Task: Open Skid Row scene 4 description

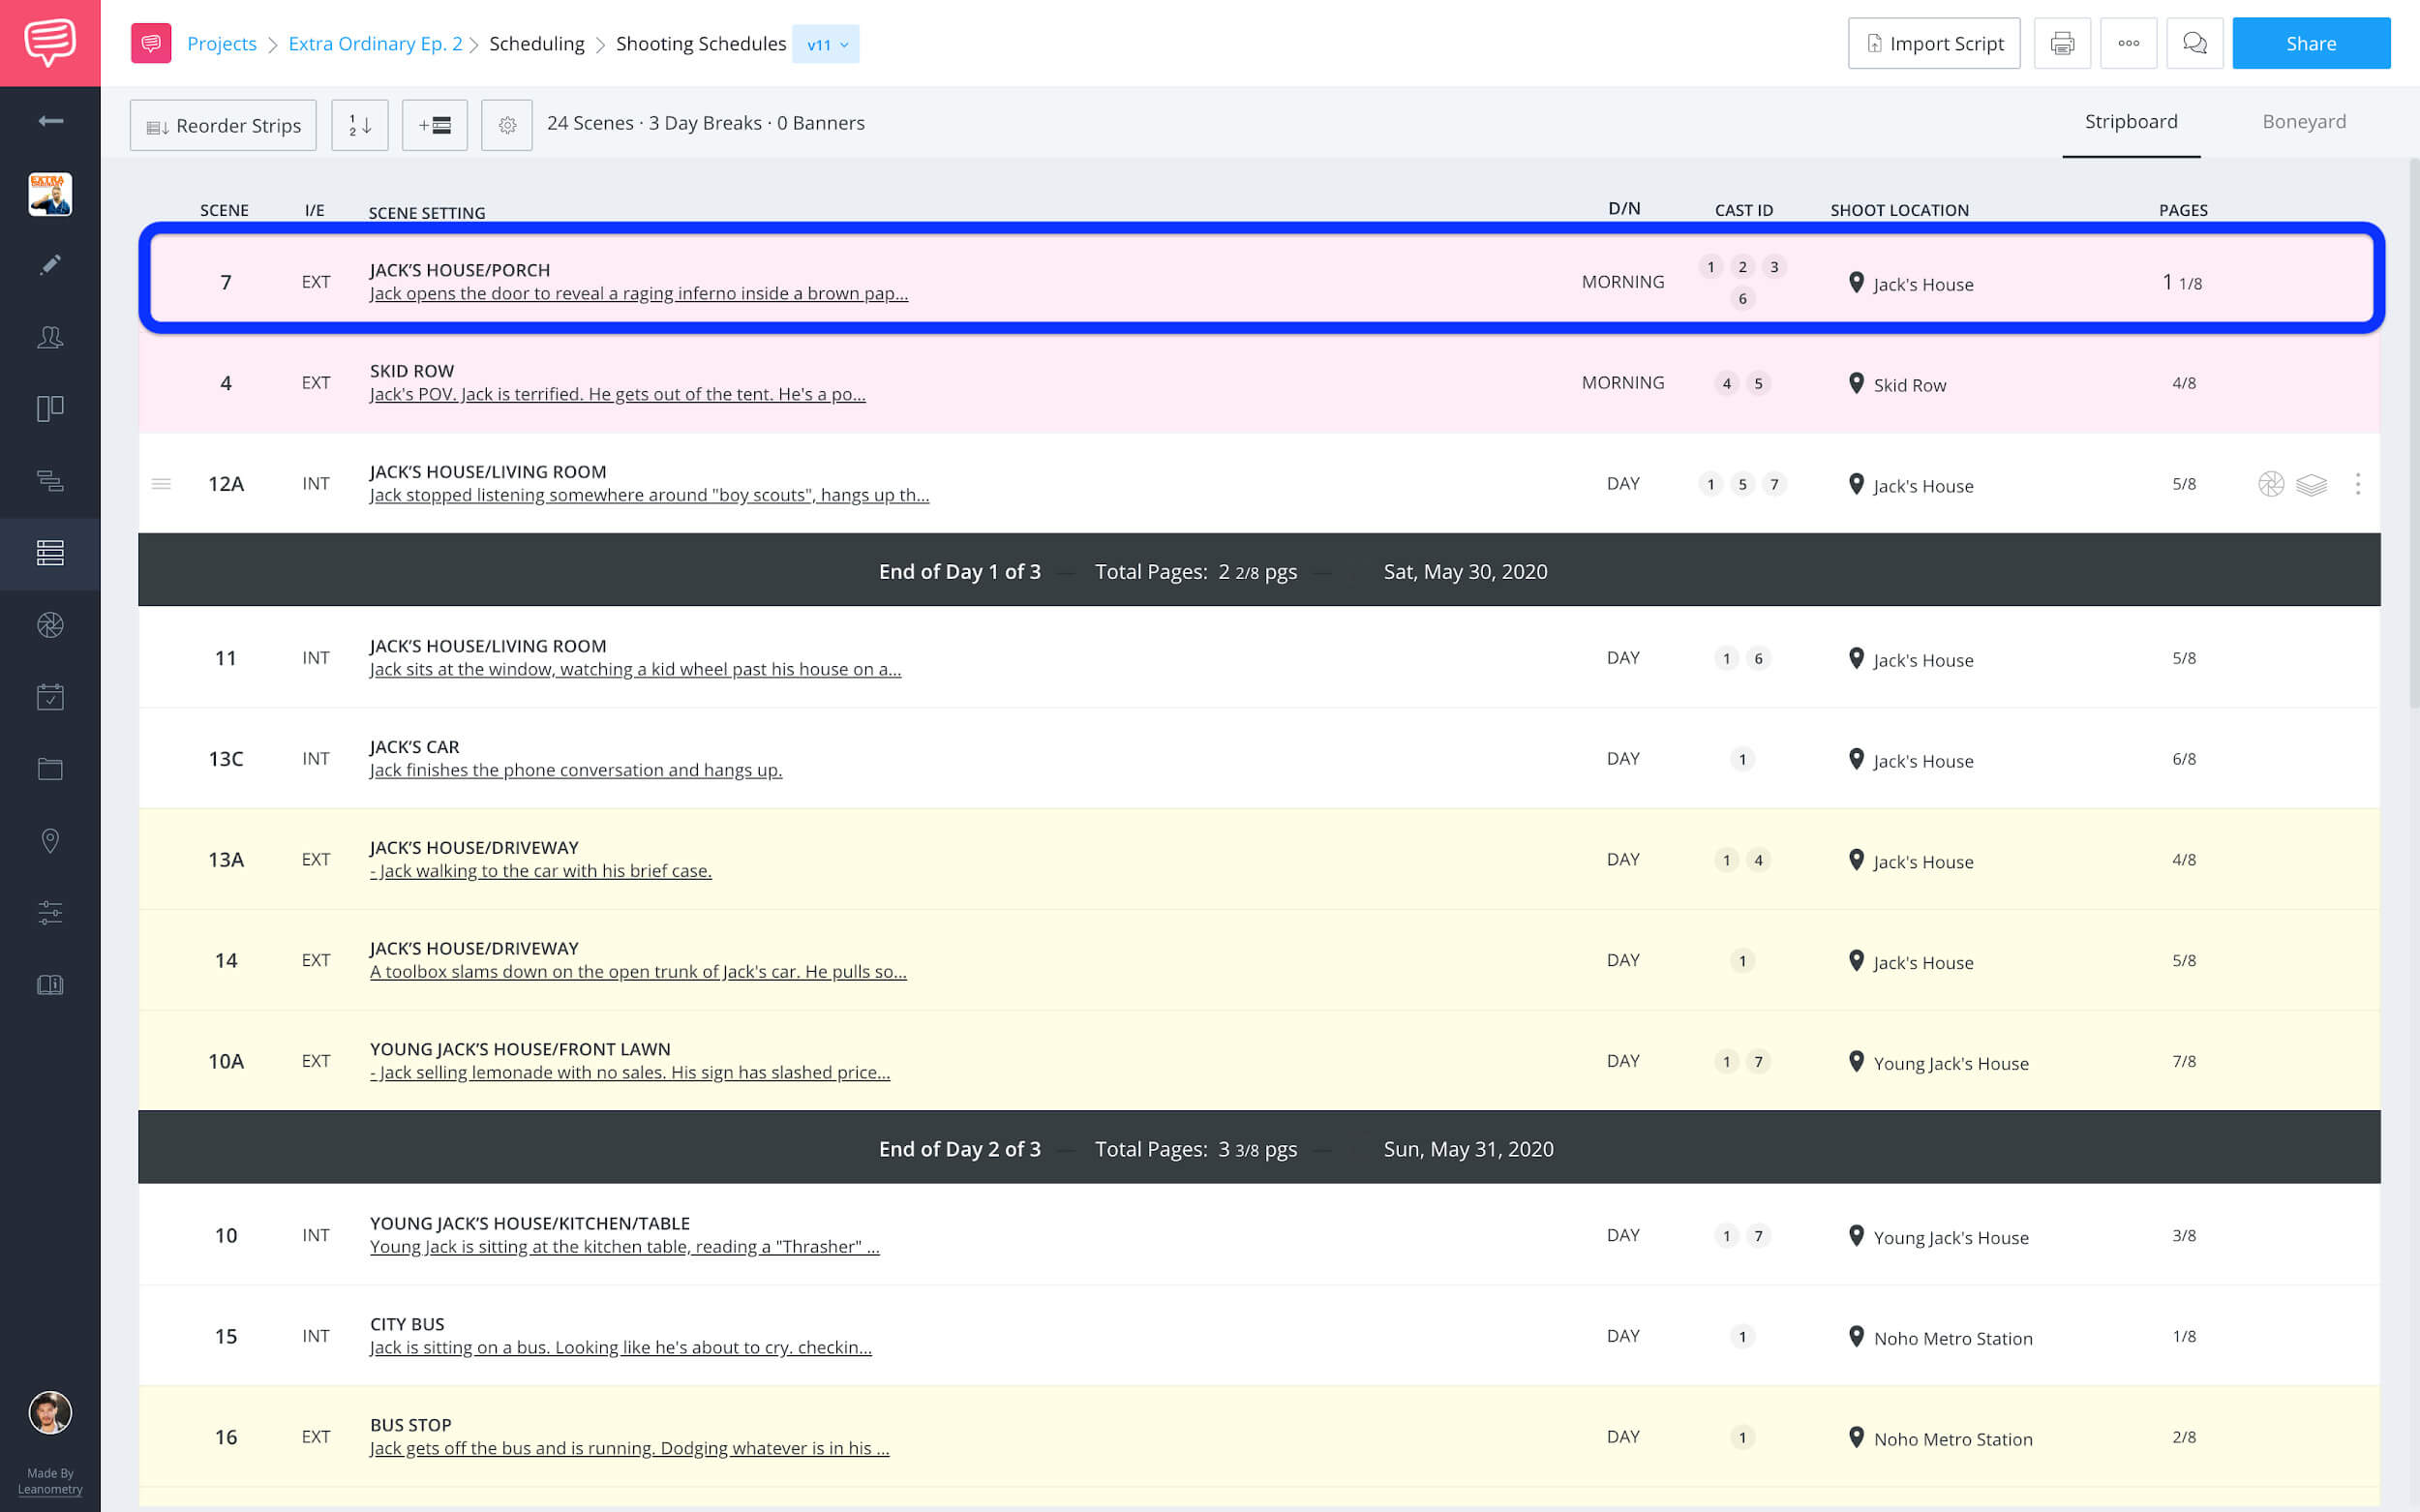Action: 618,394
